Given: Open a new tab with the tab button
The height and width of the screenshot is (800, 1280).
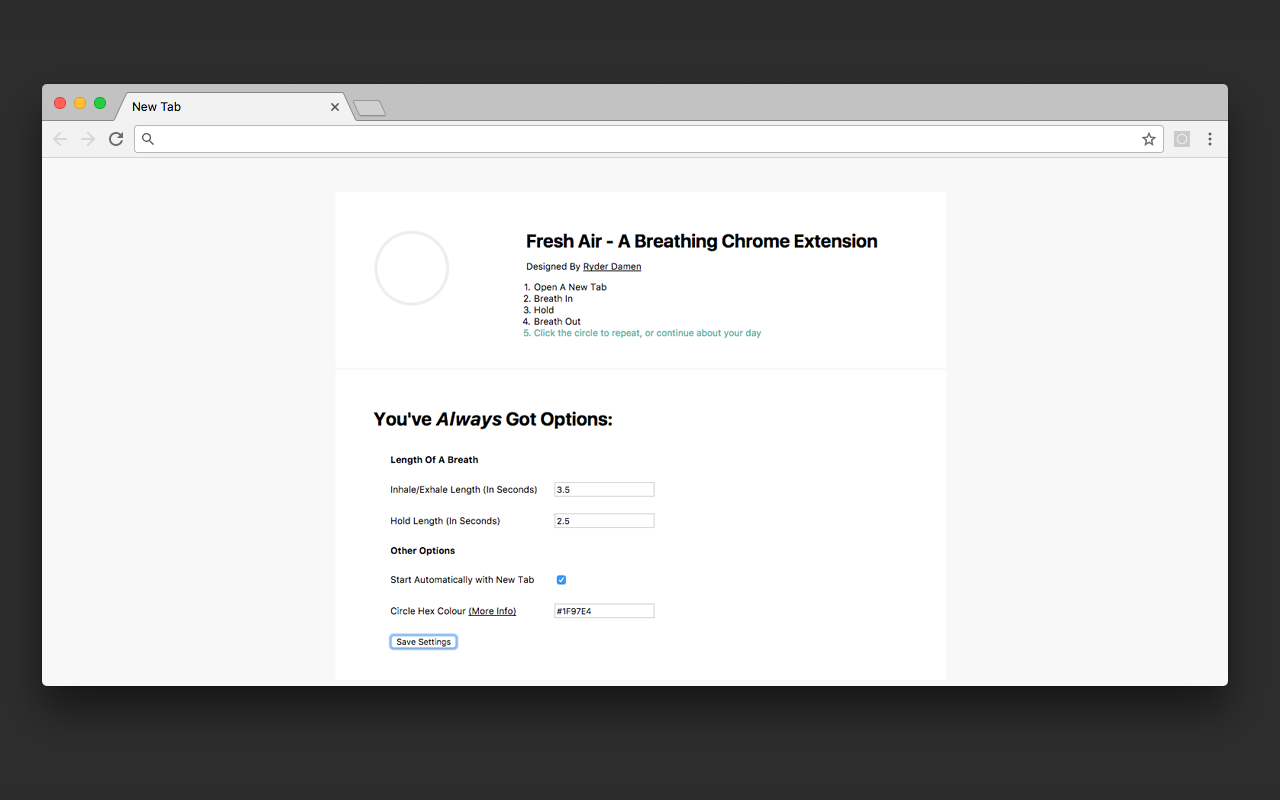Looking at the screenshot, I should tap(370, 108).
